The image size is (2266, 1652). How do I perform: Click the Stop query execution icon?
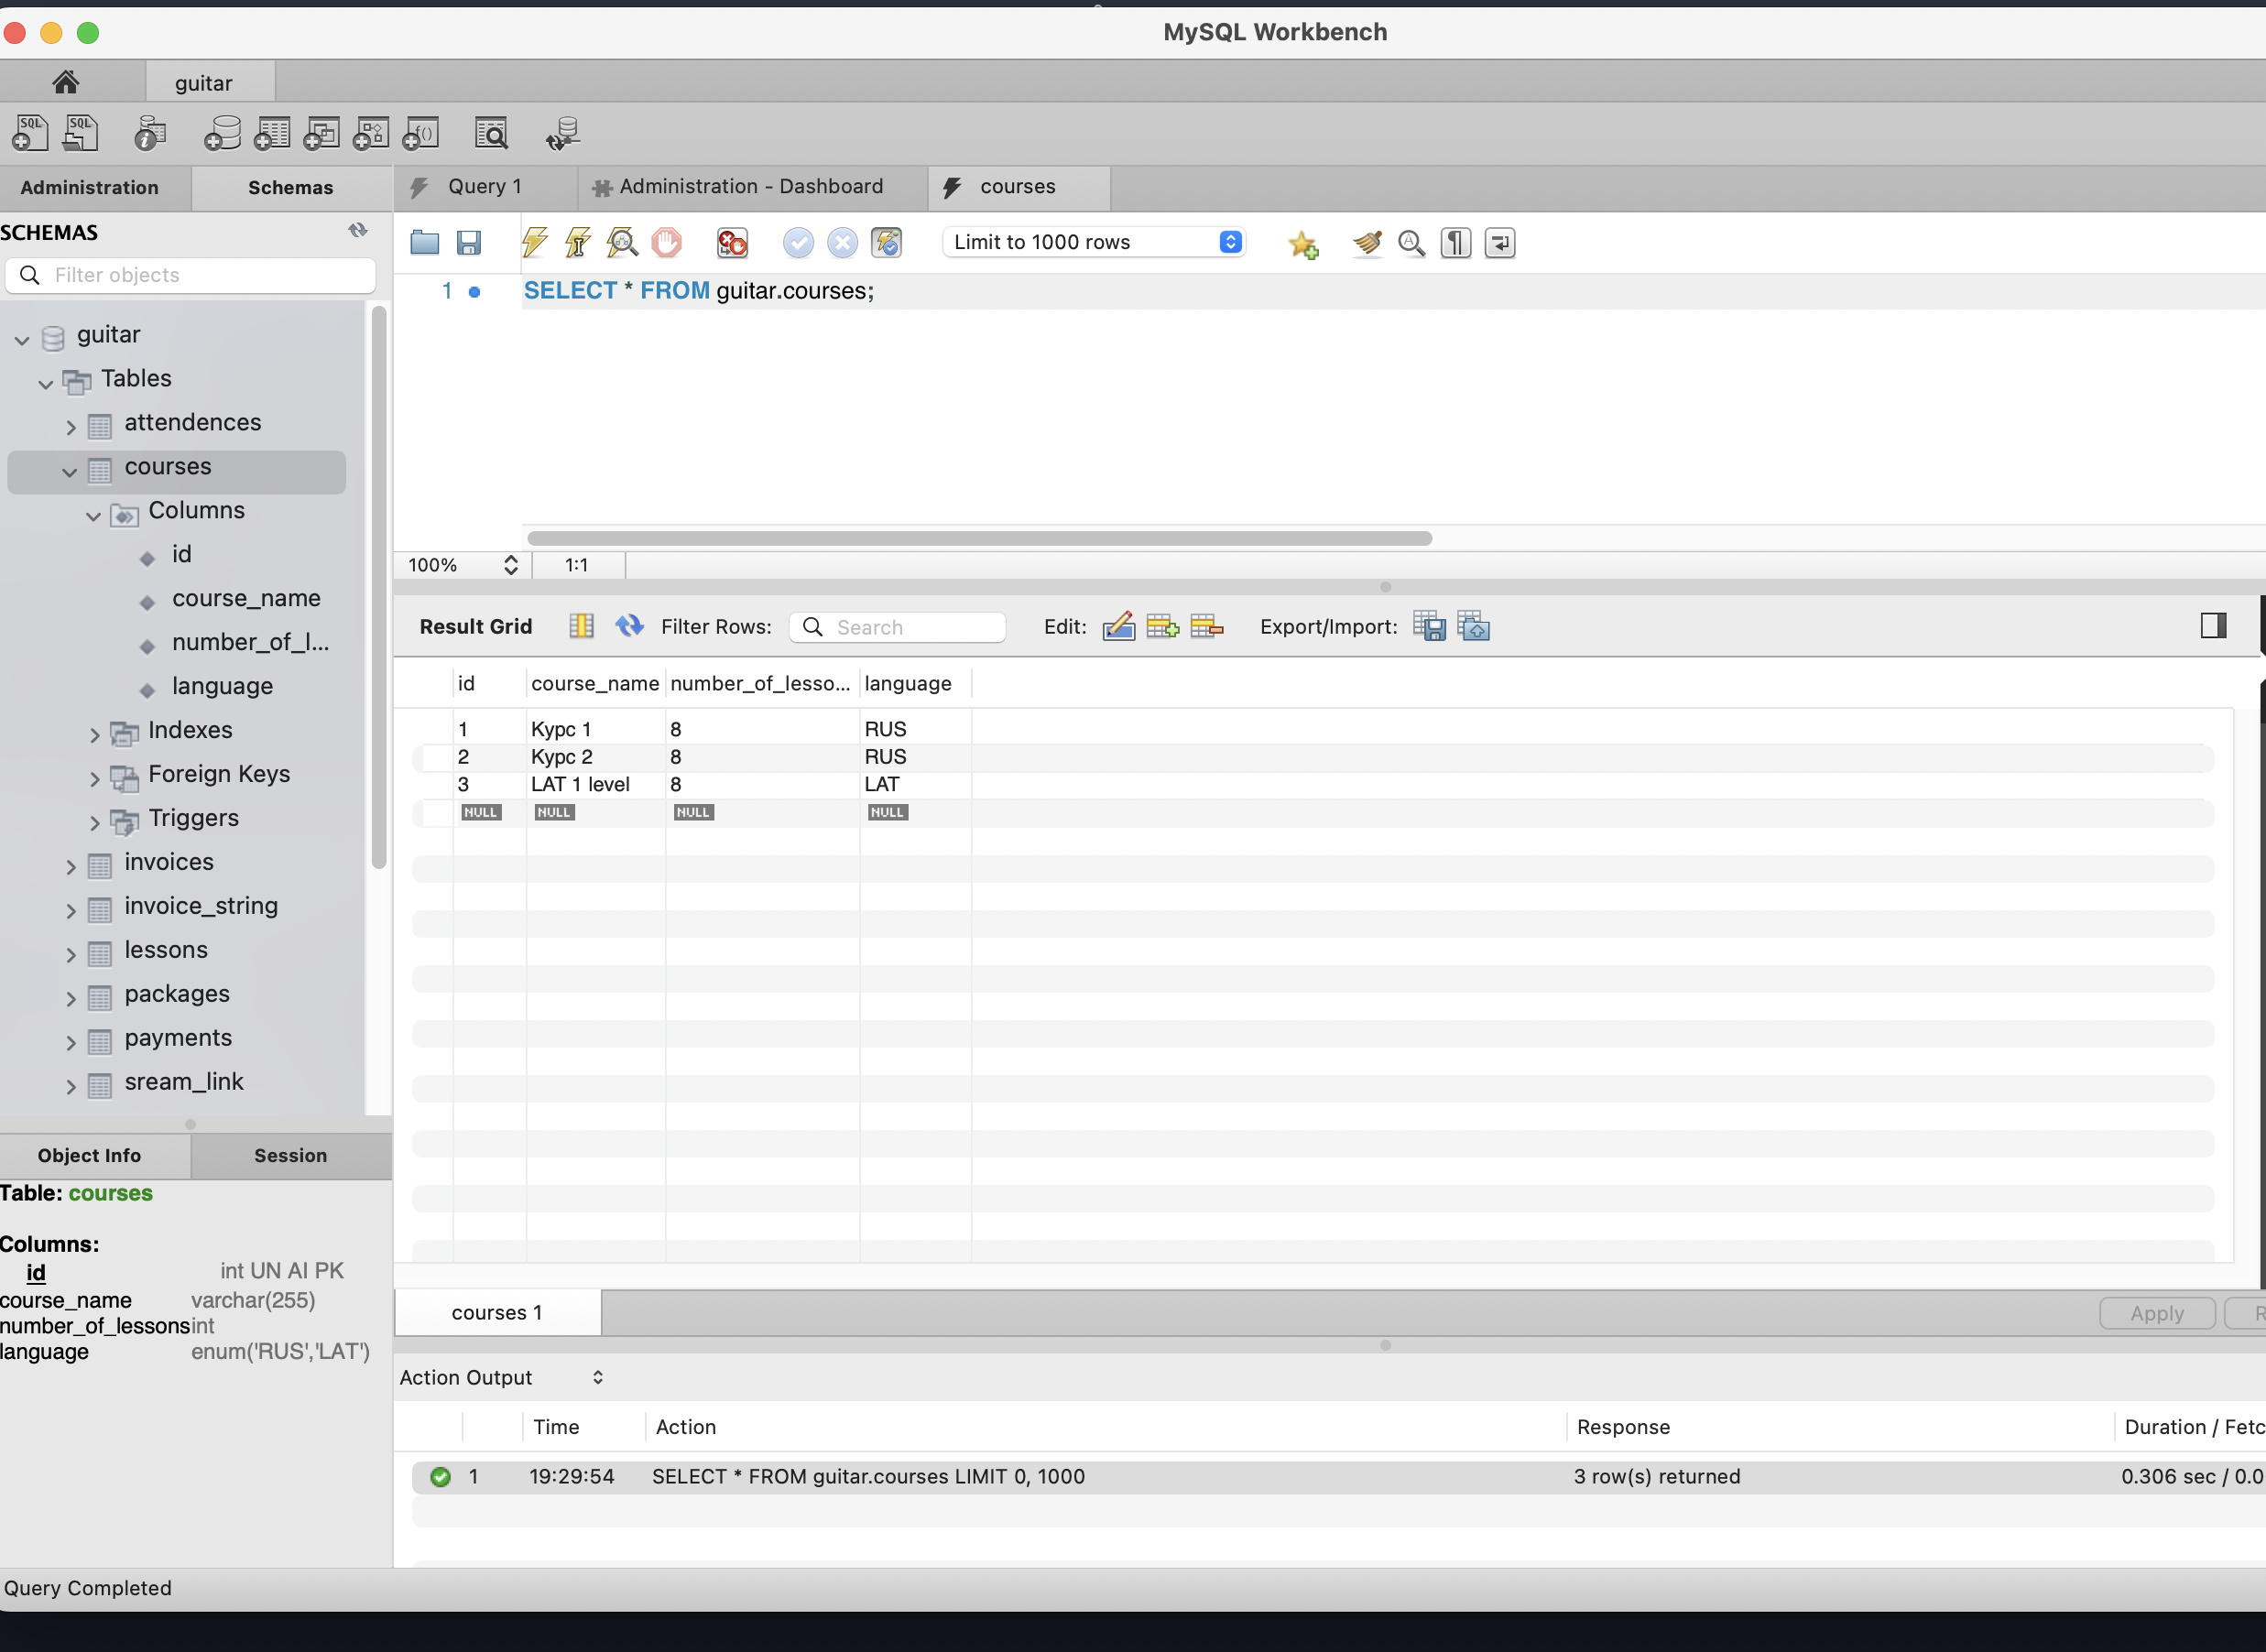tap(667, 242)
